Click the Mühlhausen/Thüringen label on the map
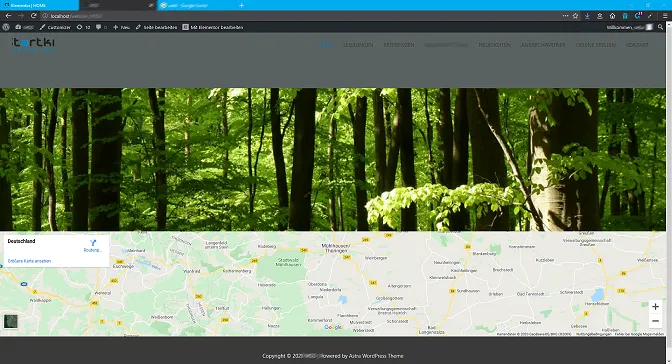The image size is (672, 364). pyautogui.click(x=336, y=248)
